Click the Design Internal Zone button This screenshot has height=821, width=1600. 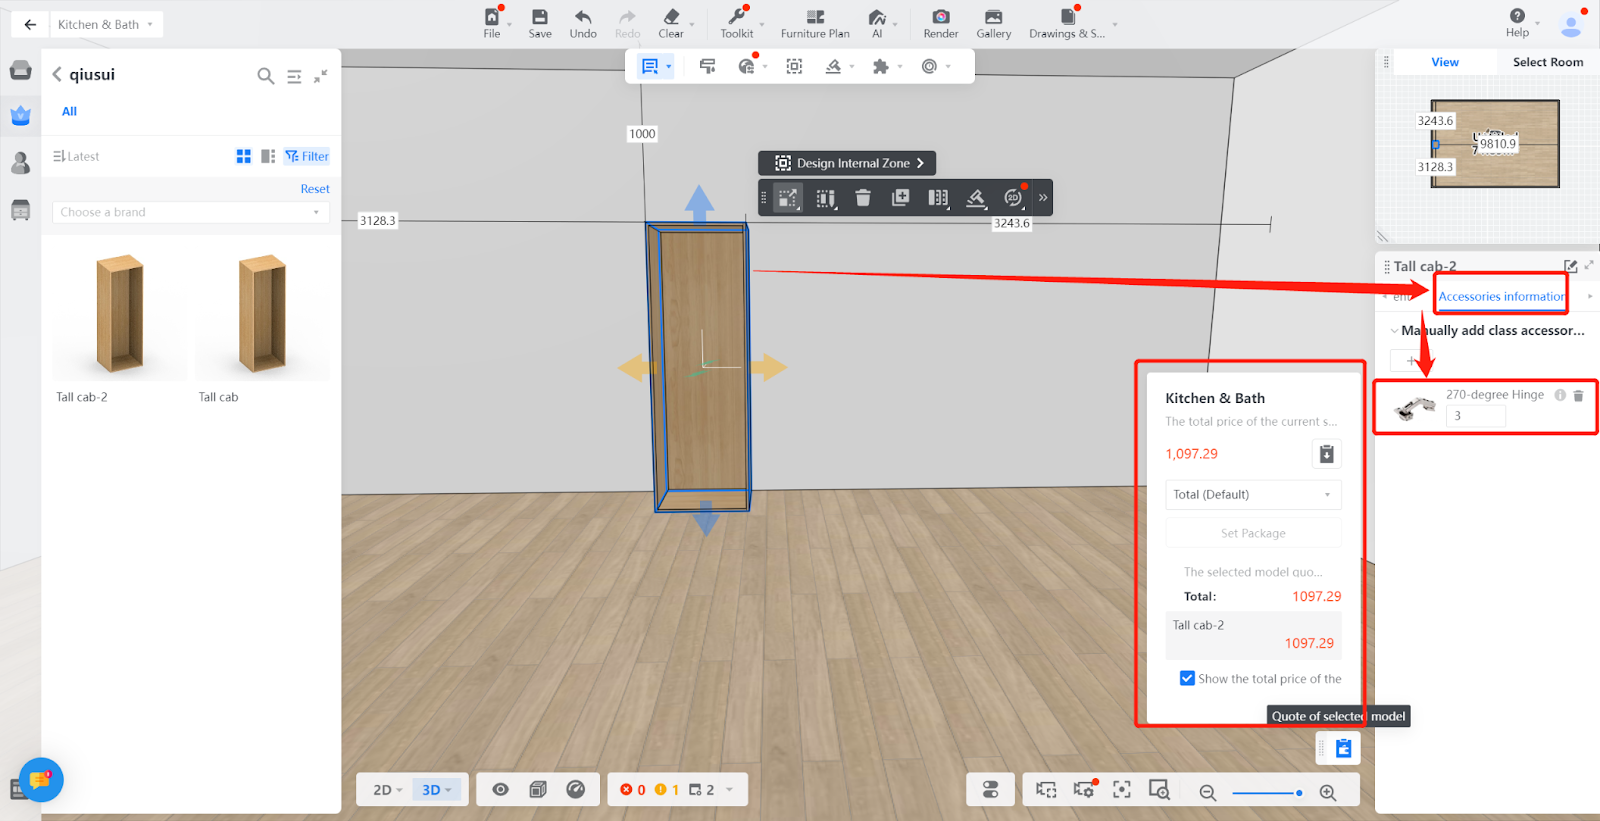847,163
